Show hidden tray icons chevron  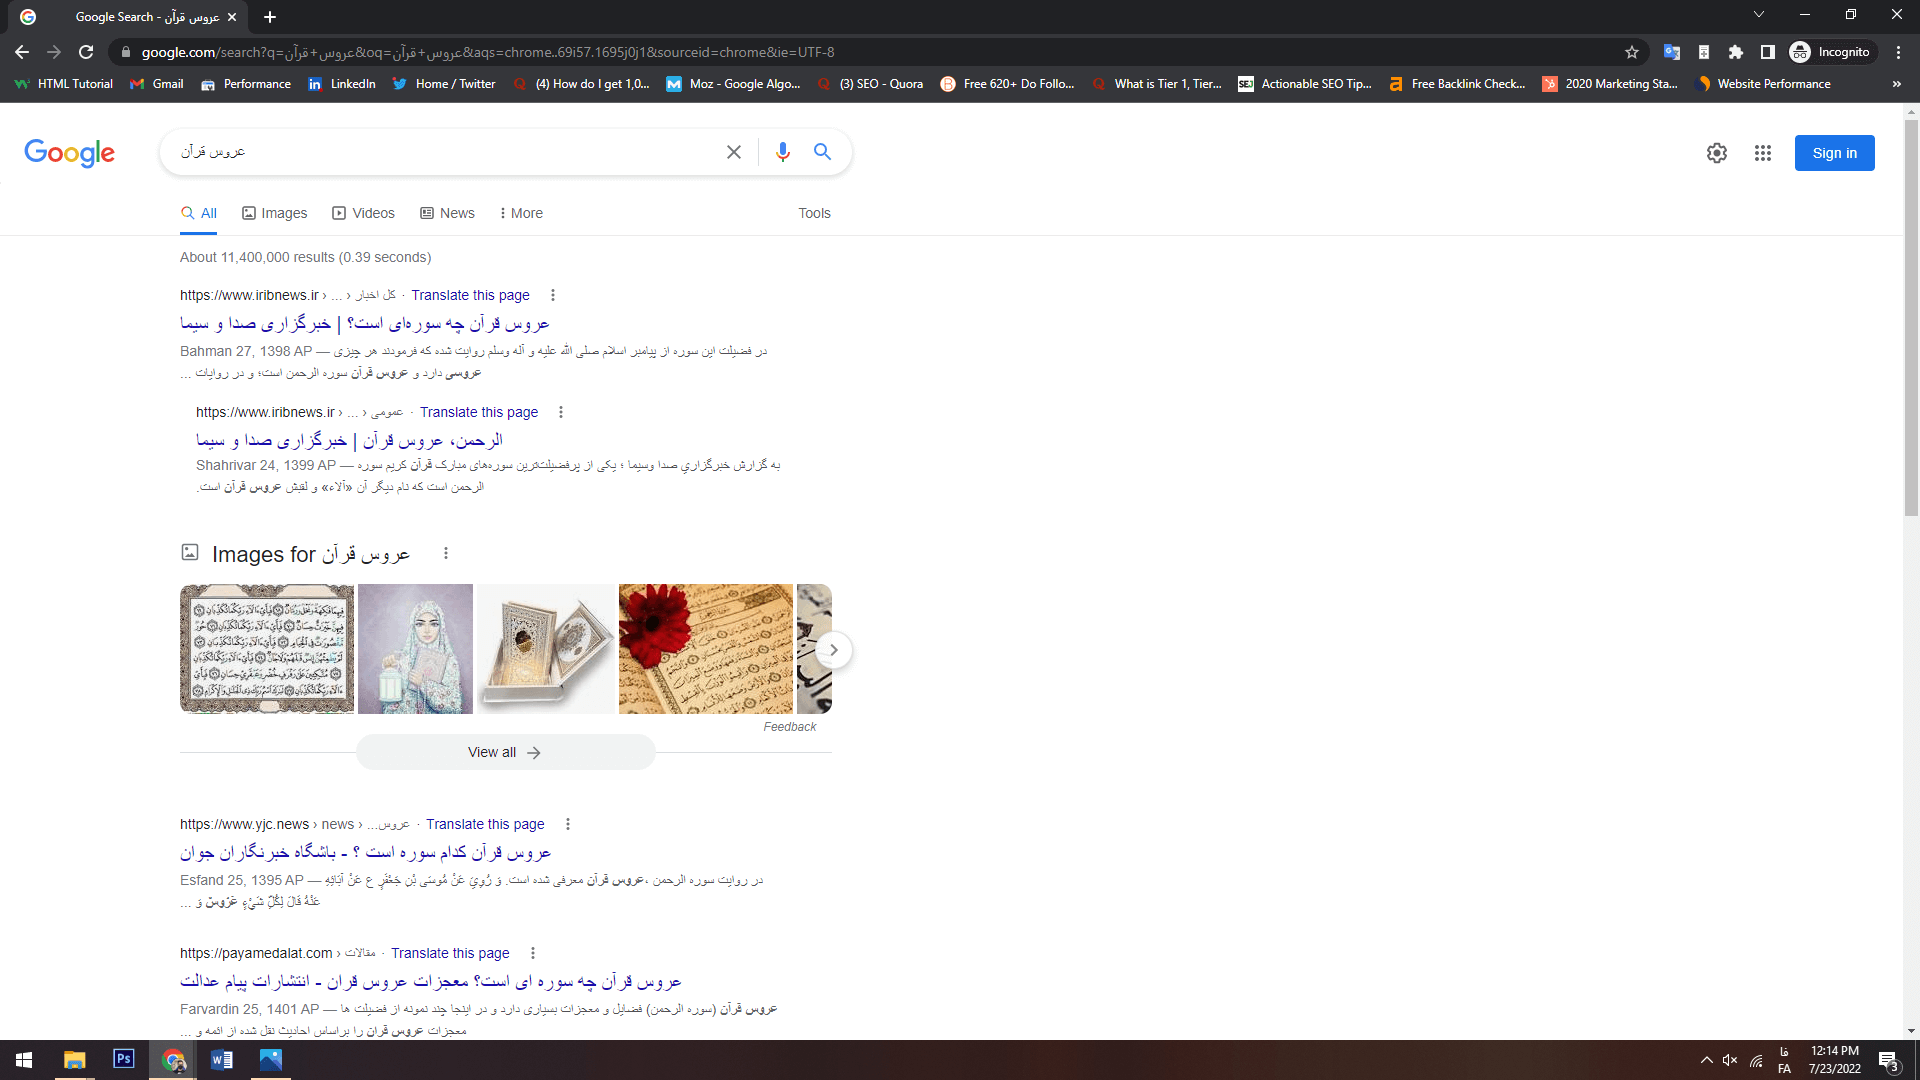[1706, 1060]
